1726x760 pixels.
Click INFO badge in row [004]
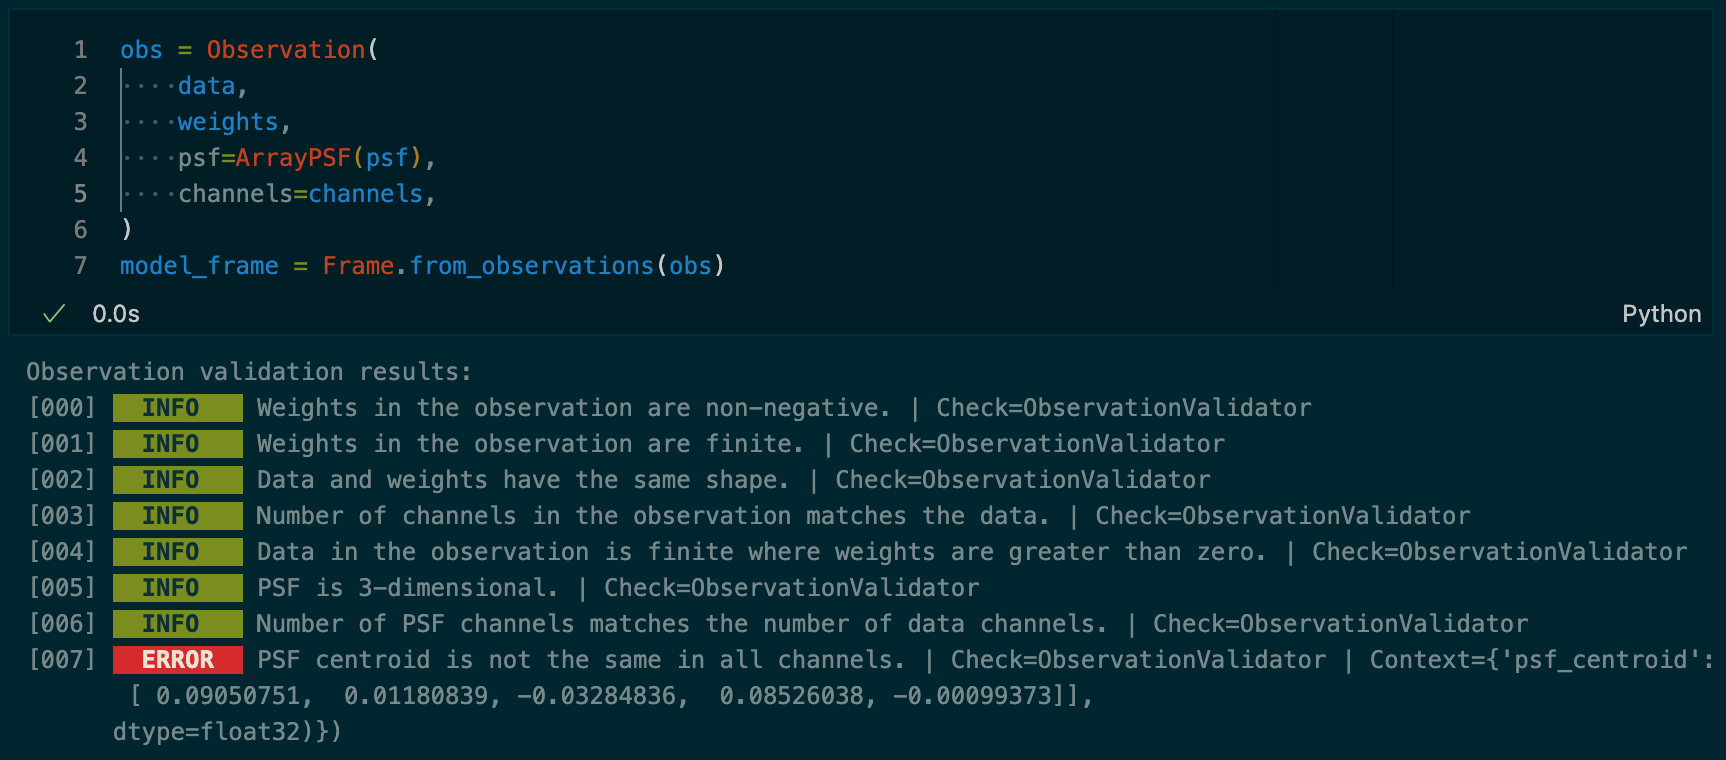click(x=178, y=552)
